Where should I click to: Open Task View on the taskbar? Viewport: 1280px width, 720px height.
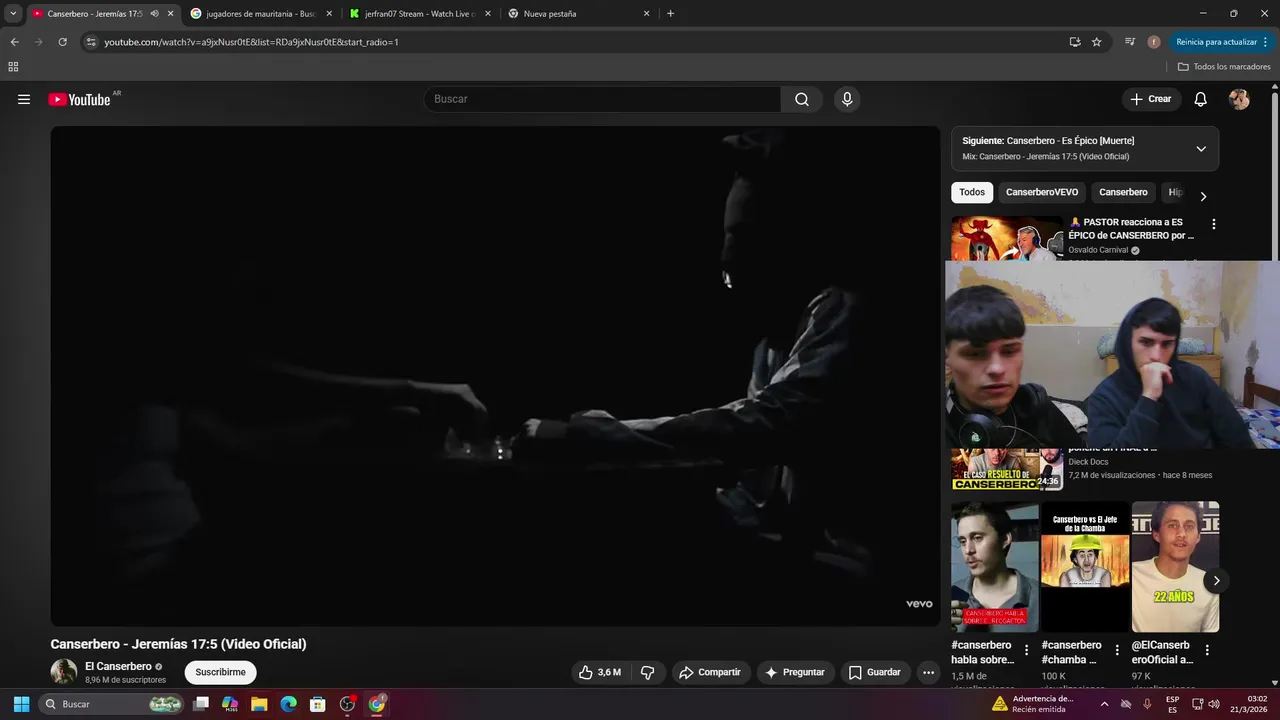point(201,704)
